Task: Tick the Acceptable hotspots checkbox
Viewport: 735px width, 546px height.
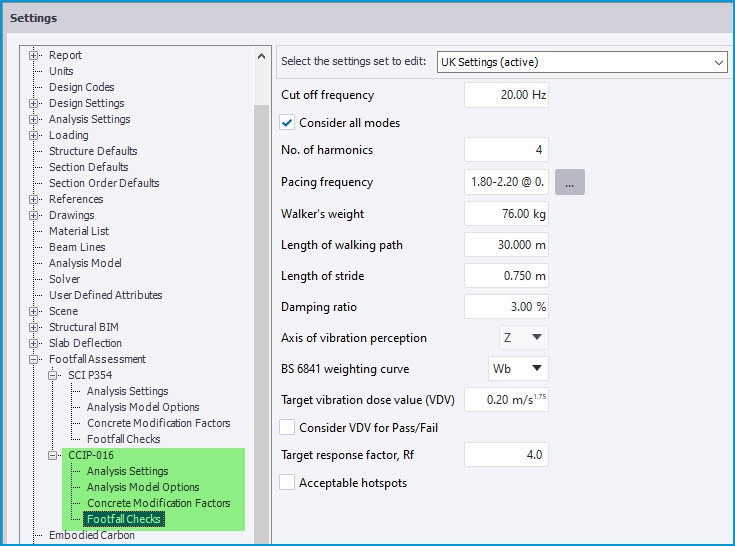Action: click(x=288, y=483)
